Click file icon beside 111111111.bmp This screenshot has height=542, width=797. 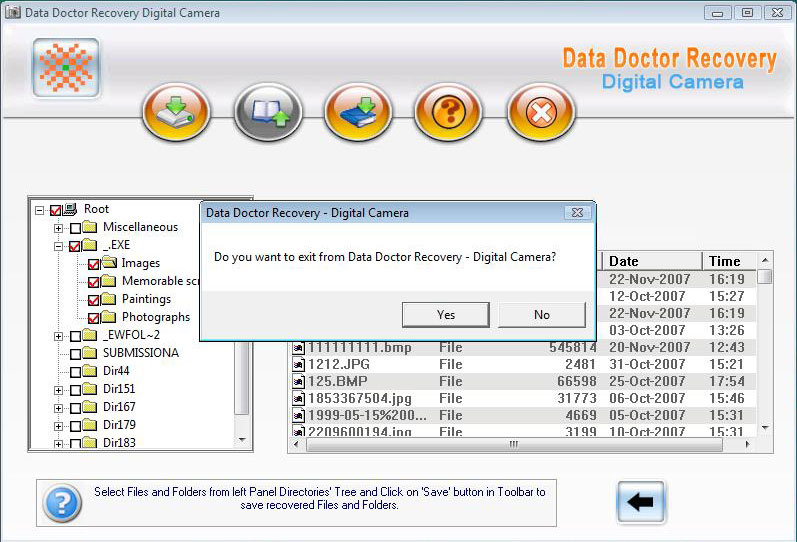(x=298, y=348)
